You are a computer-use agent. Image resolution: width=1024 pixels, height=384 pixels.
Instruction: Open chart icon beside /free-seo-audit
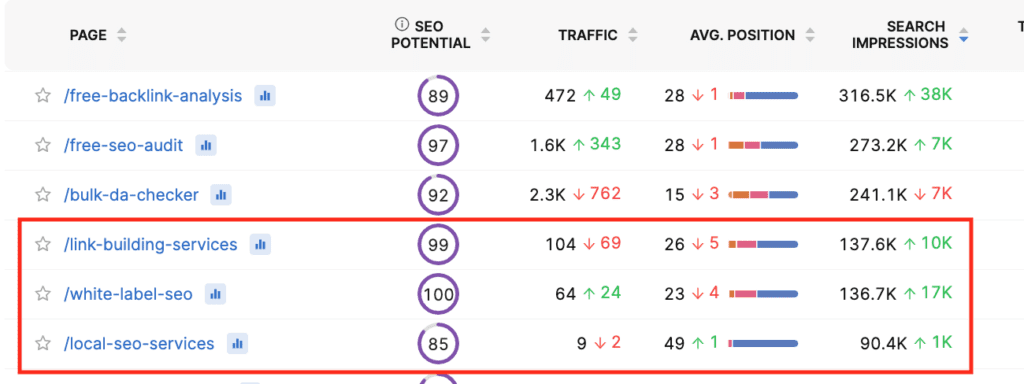[x=206, y=145]
